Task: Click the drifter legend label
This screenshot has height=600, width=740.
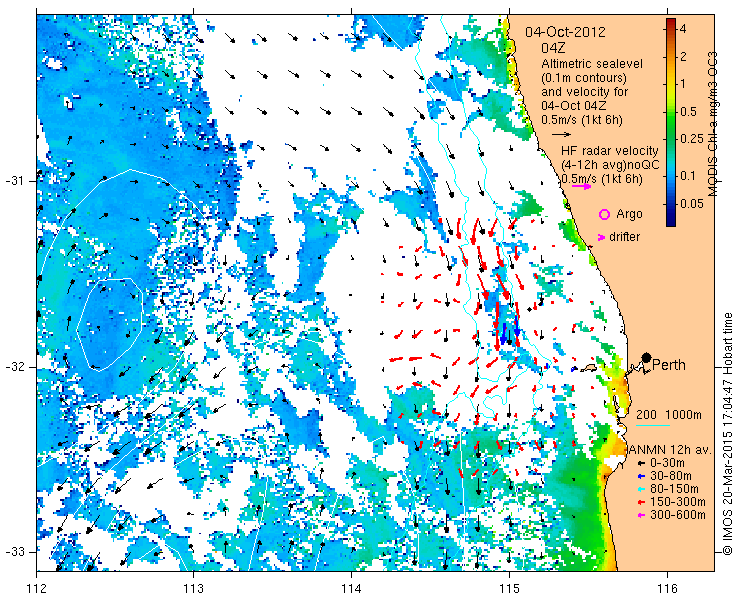Action: click(624, 237)
